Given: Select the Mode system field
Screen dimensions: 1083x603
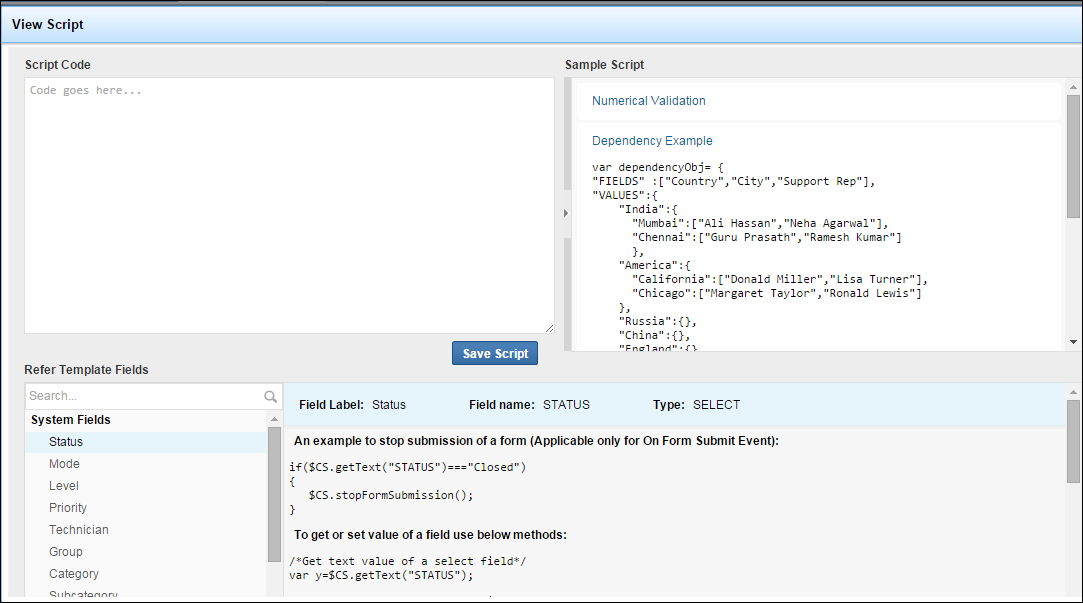Looking at the screenshot, I should coord(64,464).
